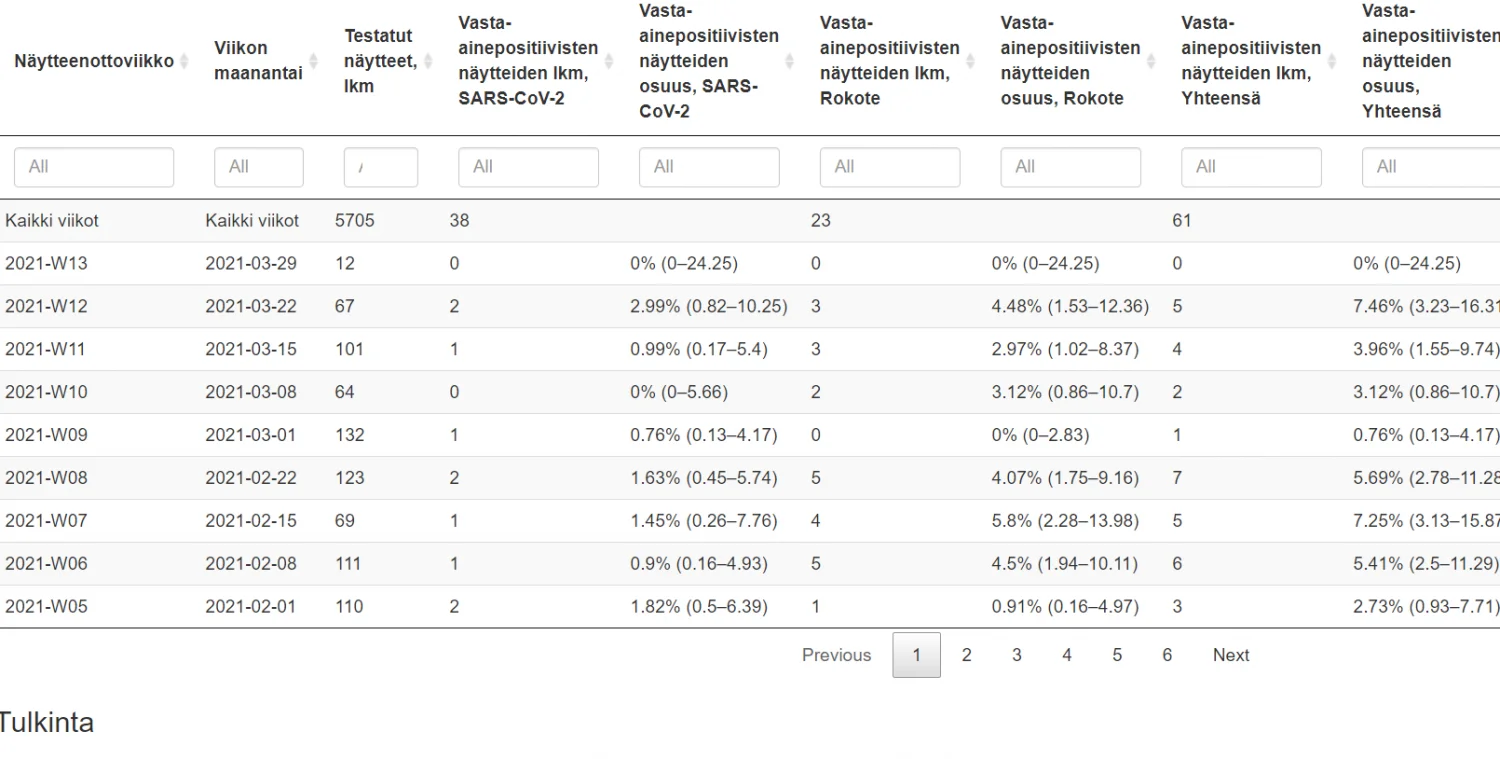Screen dimensions: 1500x759
Task: Switch to table page 4
Action: pos(1067,655)
